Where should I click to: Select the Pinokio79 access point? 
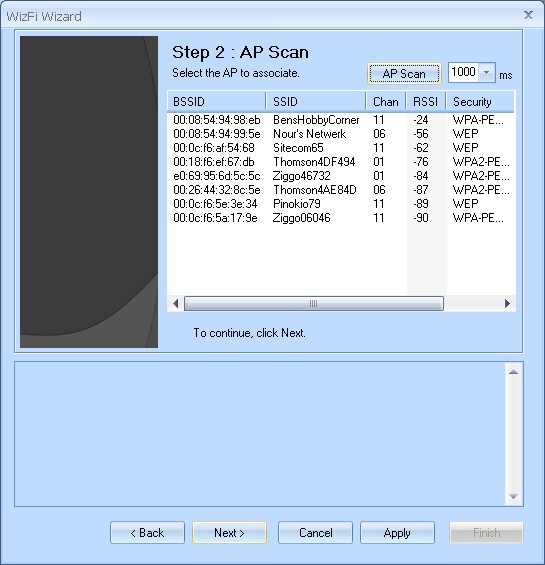coord(341,204)
